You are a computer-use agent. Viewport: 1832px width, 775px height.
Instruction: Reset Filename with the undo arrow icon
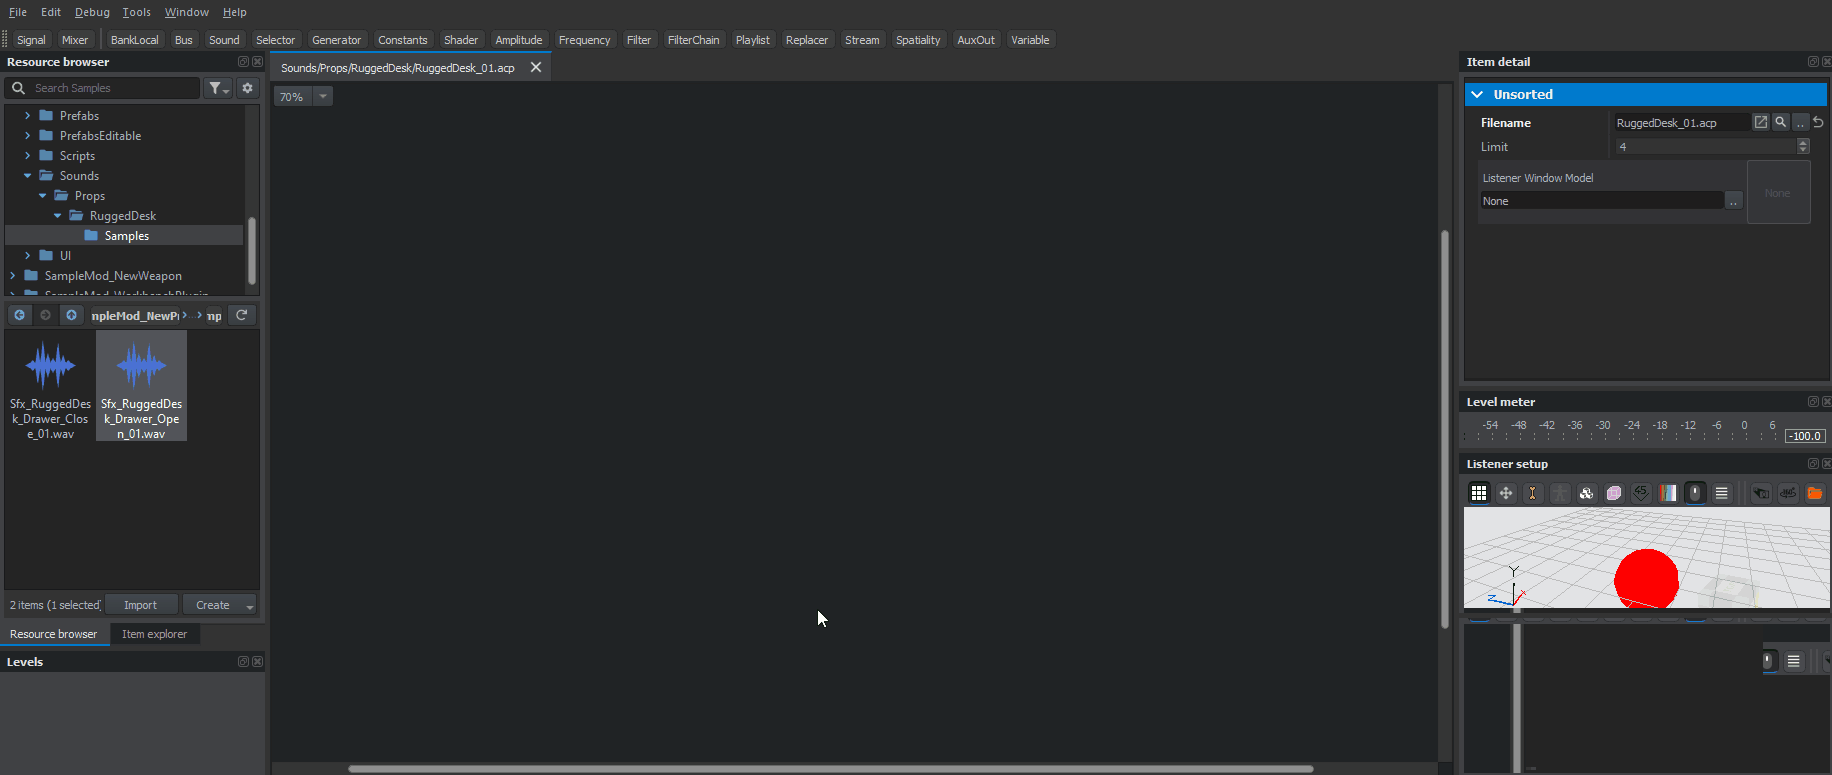click(1819, 122)
